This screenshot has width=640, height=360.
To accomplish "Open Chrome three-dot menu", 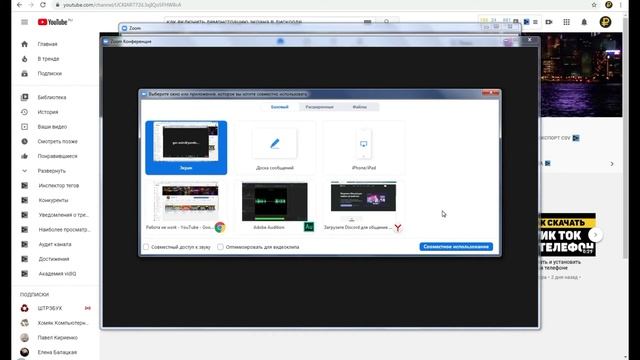I will coord(621,5).
